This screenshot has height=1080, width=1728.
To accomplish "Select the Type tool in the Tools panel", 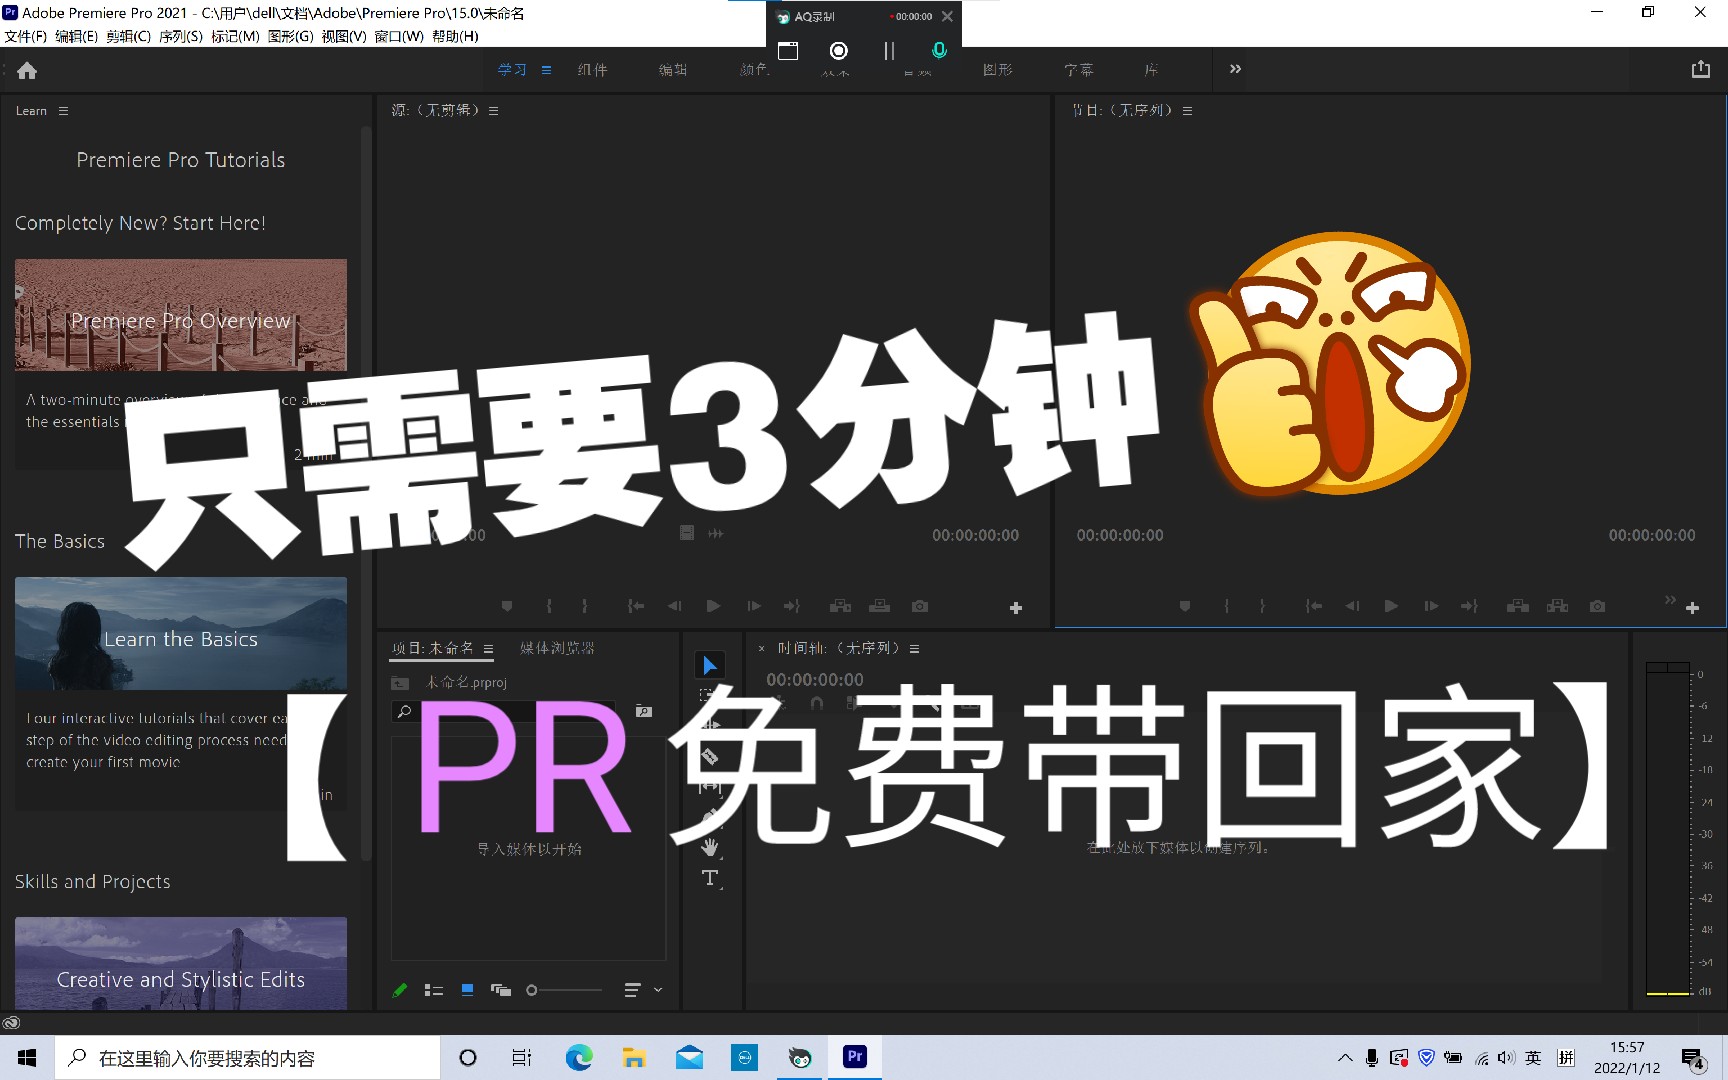I will click(x=710, y=878).
